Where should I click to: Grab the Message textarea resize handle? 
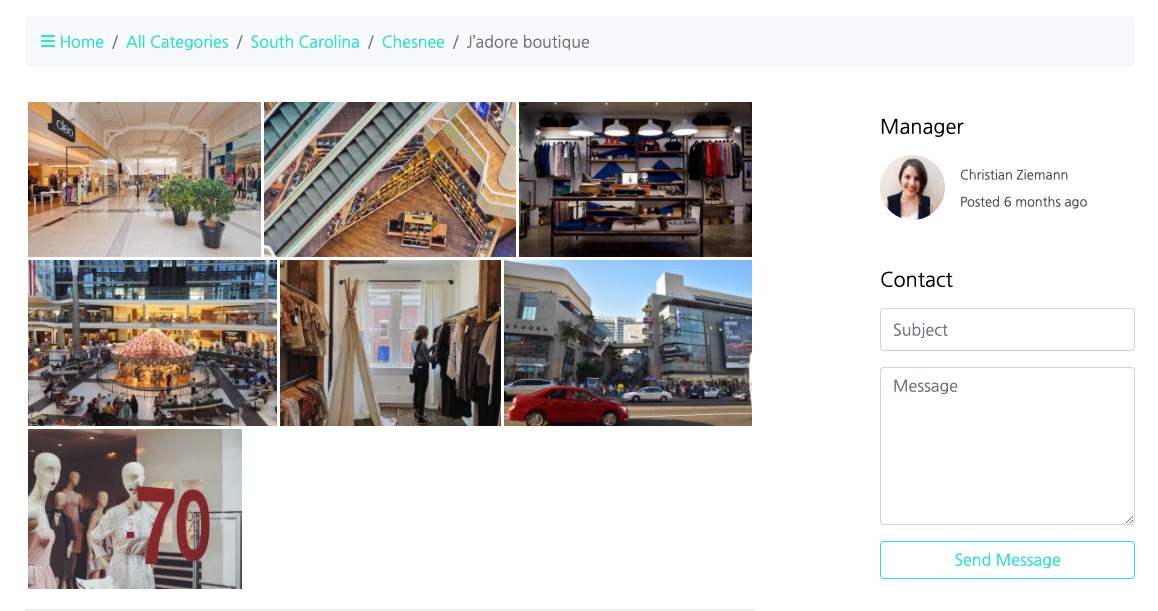1128,519
